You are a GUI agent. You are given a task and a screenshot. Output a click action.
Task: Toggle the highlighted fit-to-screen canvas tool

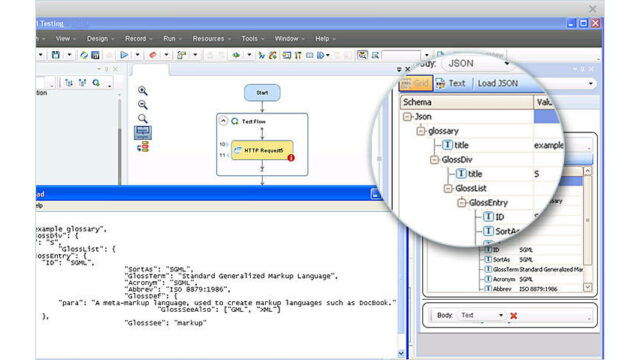click(x=142, y=132)
